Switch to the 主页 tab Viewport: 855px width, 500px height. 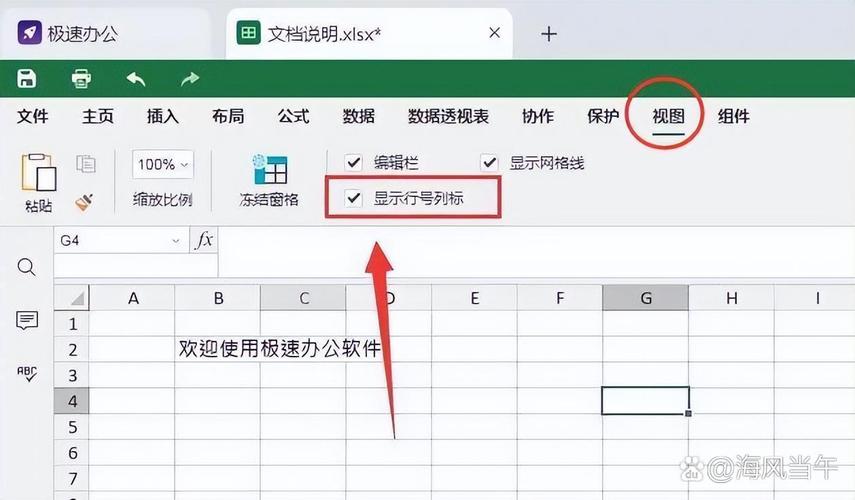tap(98, 116)
